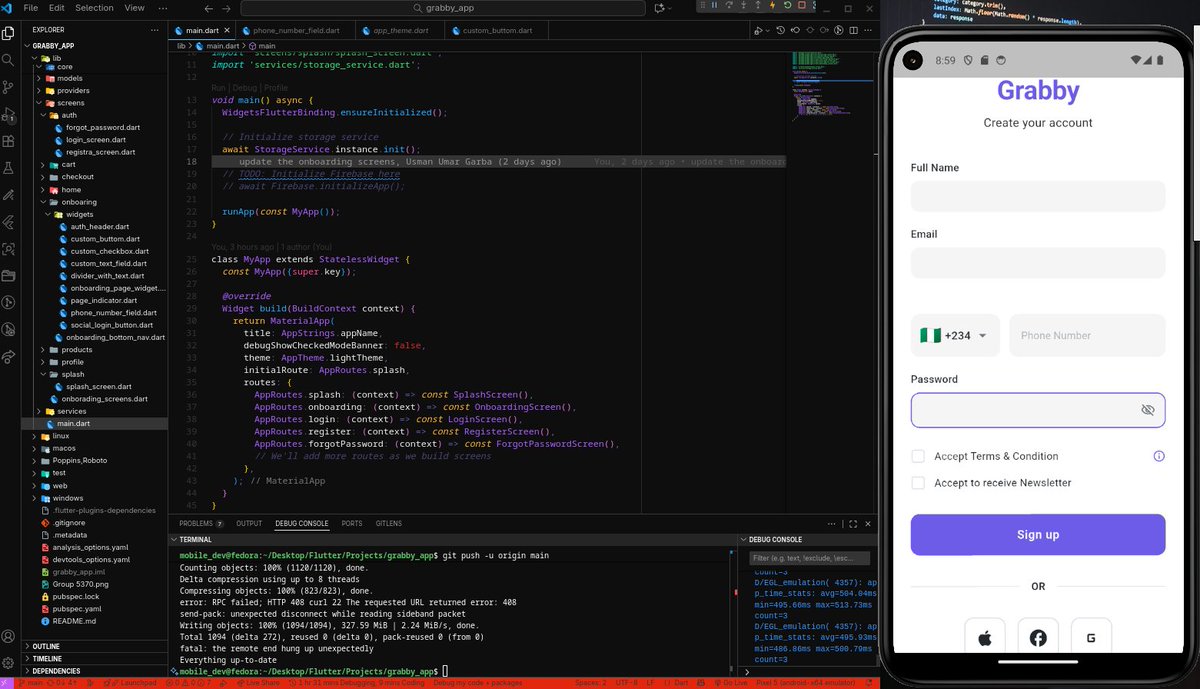Click the Email input field
Viewport: 1200px width, 689px height.
[x=1038, y=263]
